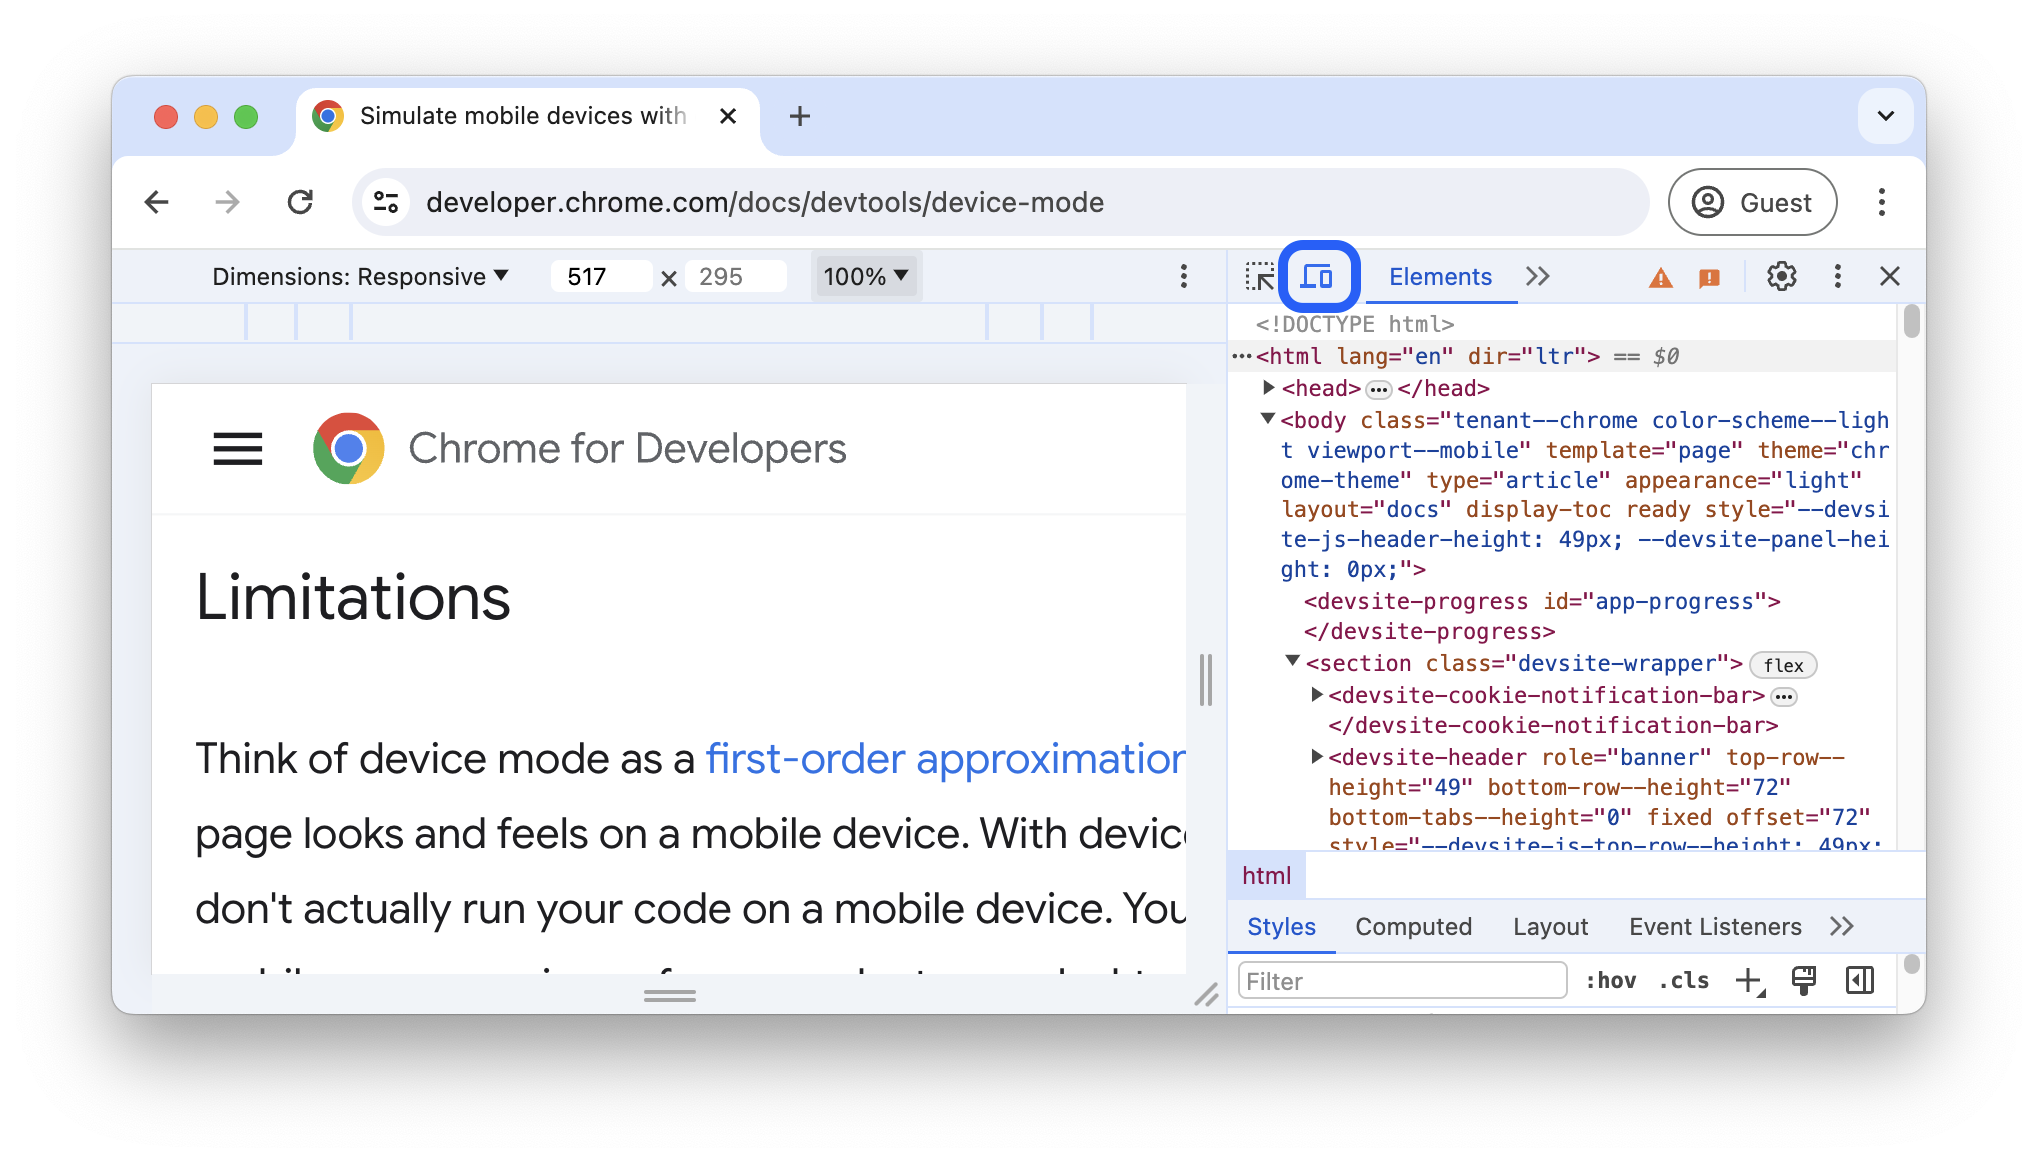Image resolution: width=2038 pixels, height=1162 pixels.
Task: Switch to the Layout tab in DevTools
Action: (1549, 925)
